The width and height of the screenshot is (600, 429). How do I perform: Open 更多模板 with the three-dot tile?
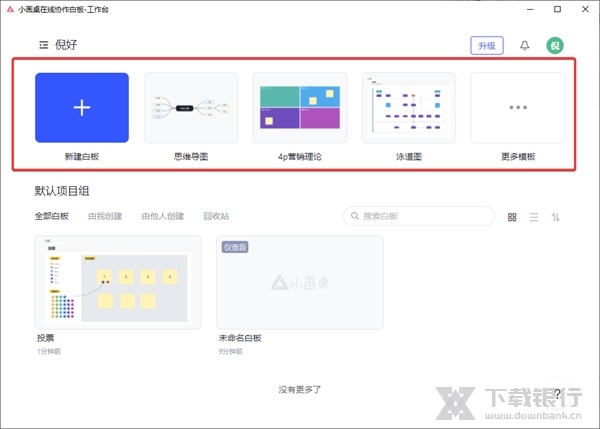(x=518, y=108)
